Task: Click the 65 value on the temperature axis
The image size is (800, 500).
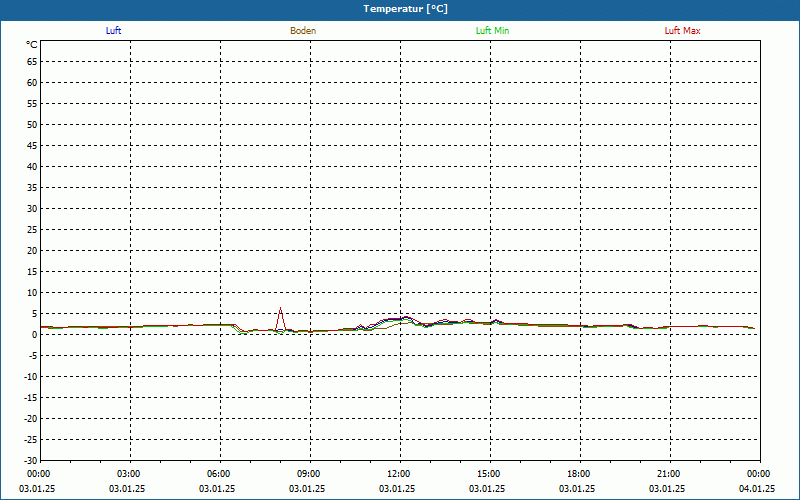Action: point(32,62)
